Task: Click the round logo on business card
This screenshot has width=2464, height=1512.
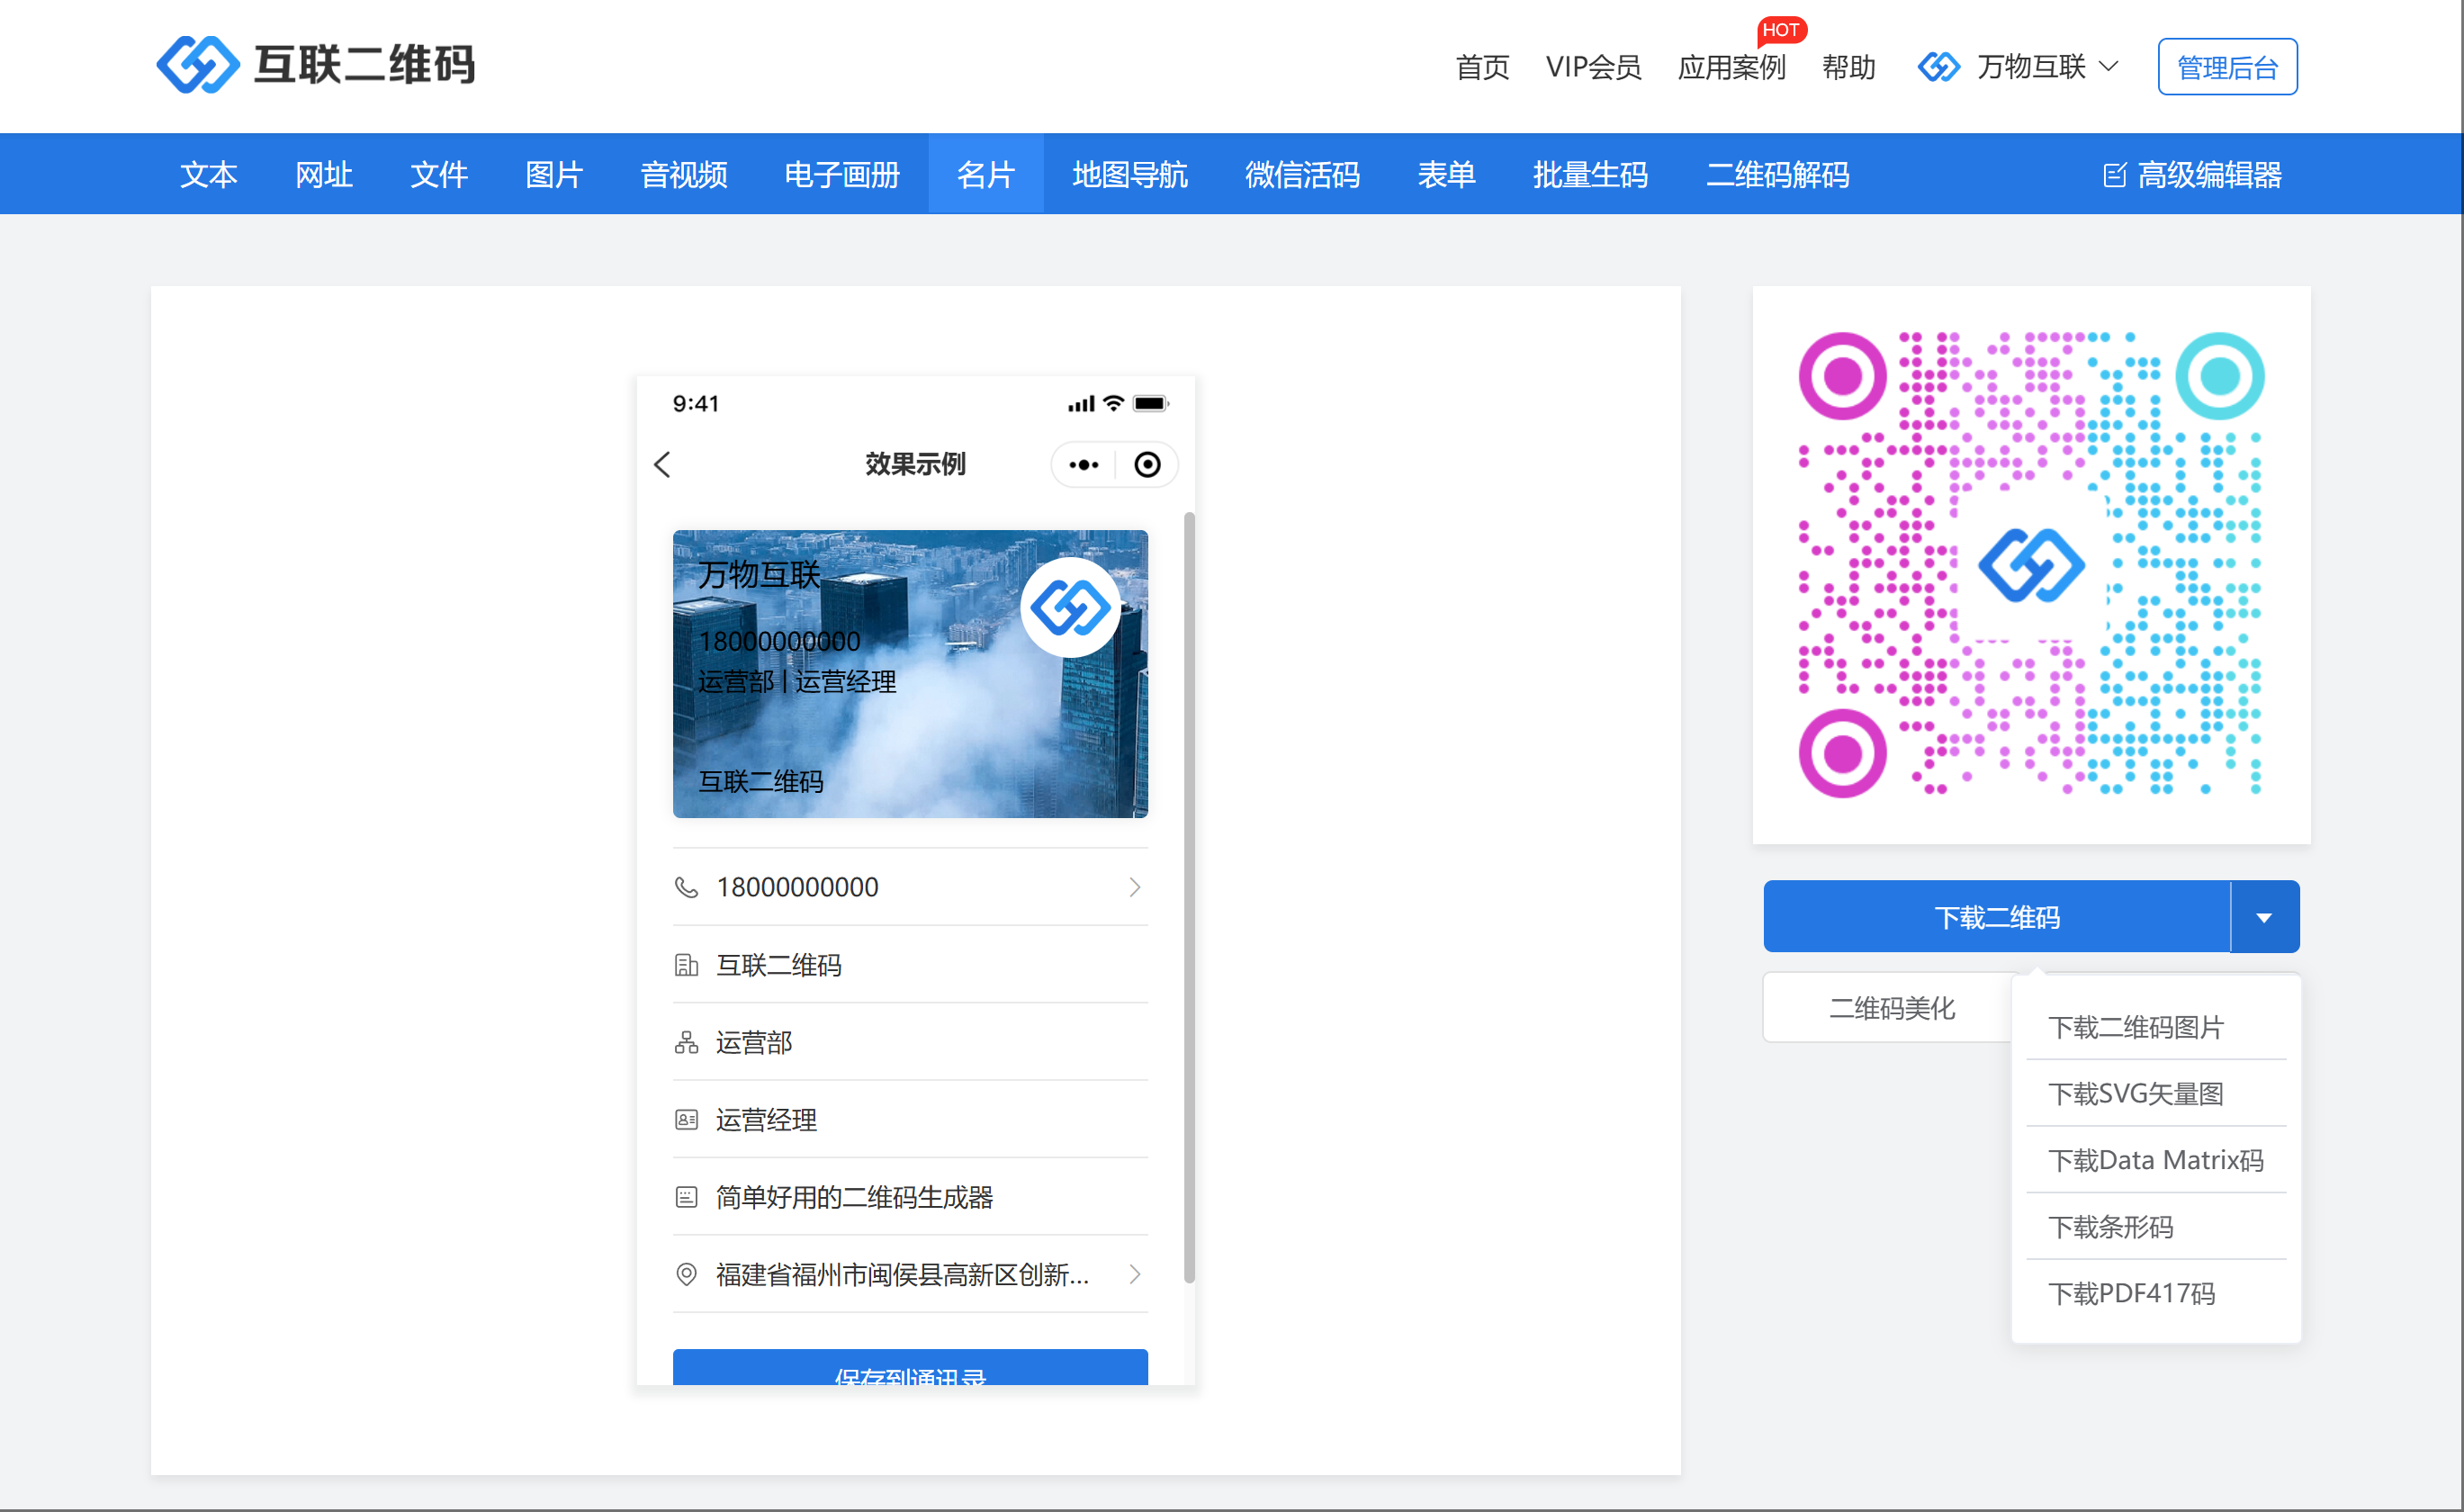Action: (x=1070, y=607)
